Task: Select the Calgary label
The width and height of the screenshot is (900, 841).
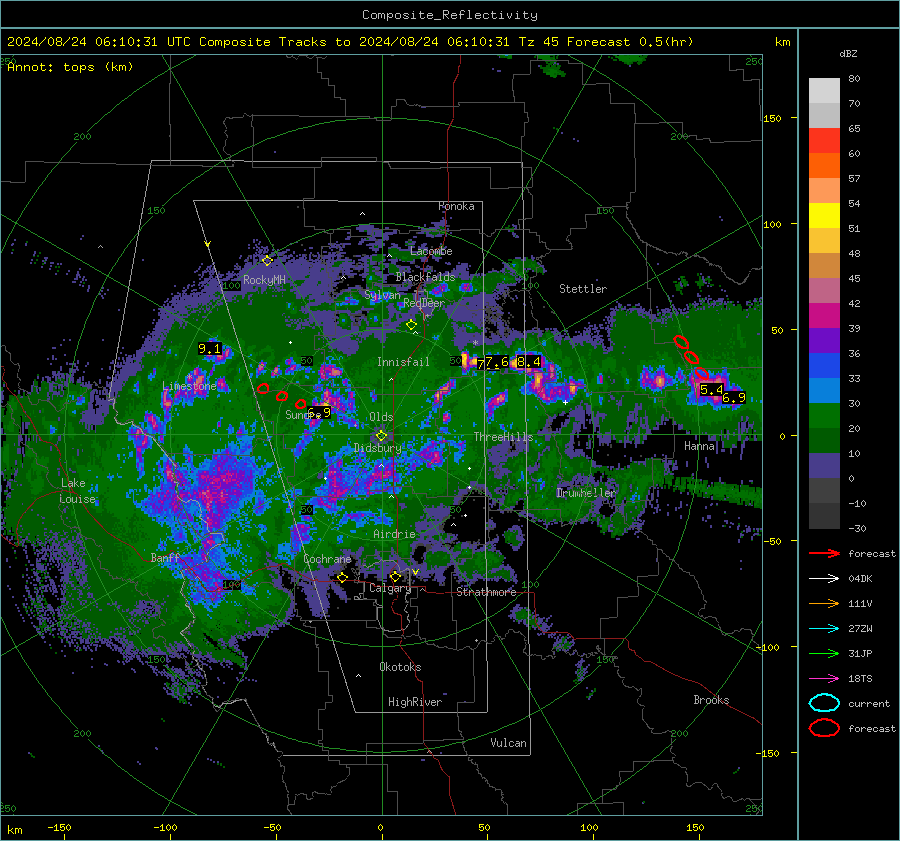Action: pos(390,588)
